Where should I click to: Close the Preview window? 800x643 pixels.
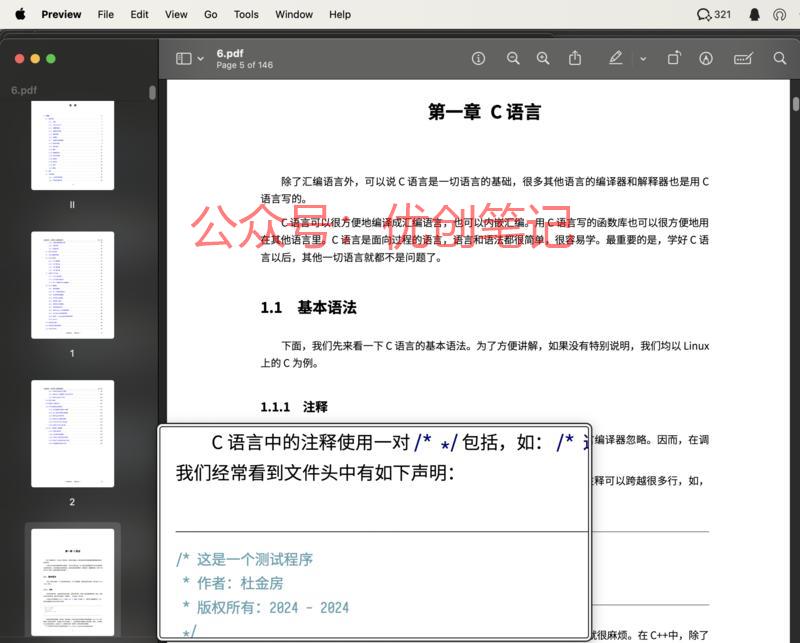[19, 59]
